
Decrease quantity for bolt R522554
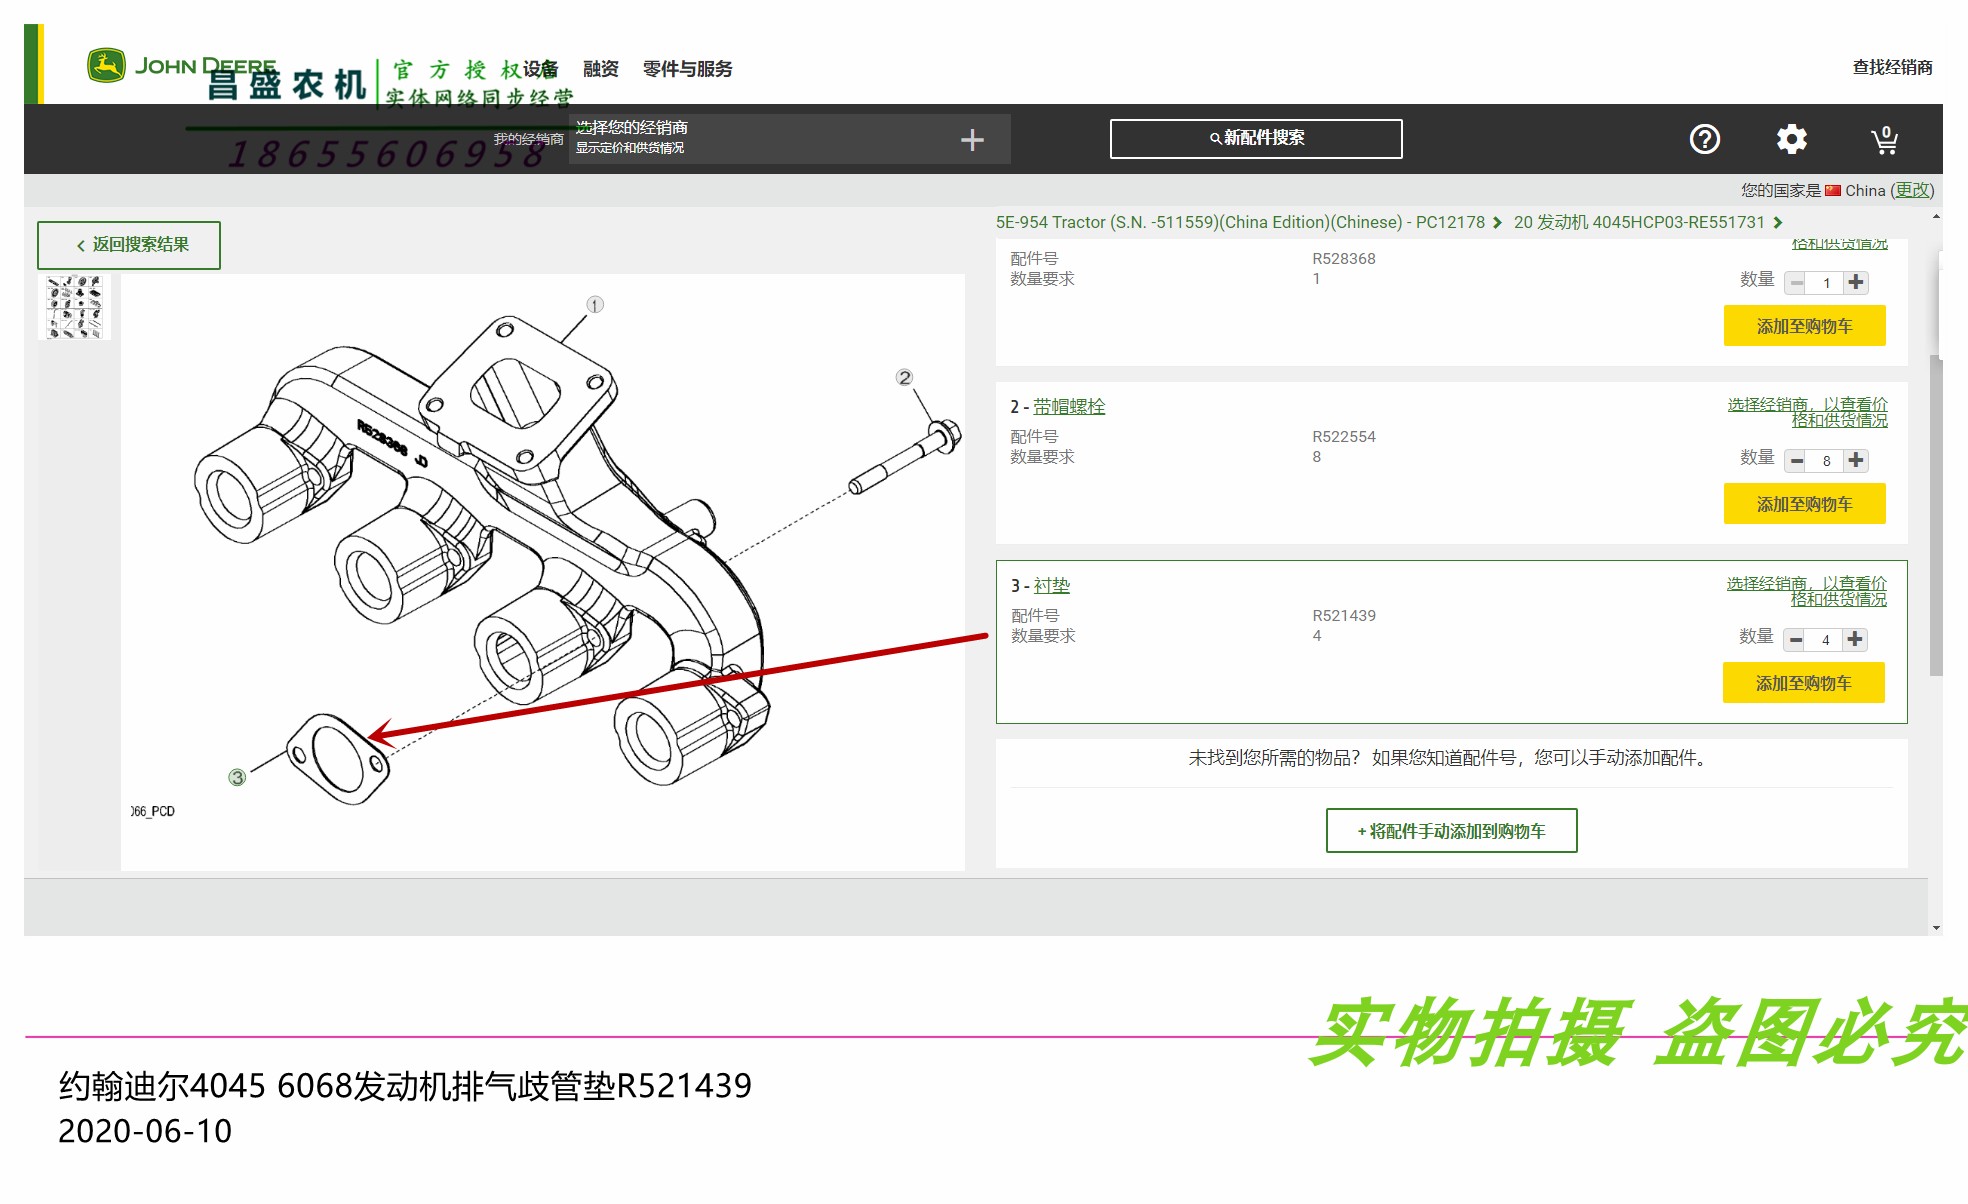pyautogui.click(x=1797, y=461)
